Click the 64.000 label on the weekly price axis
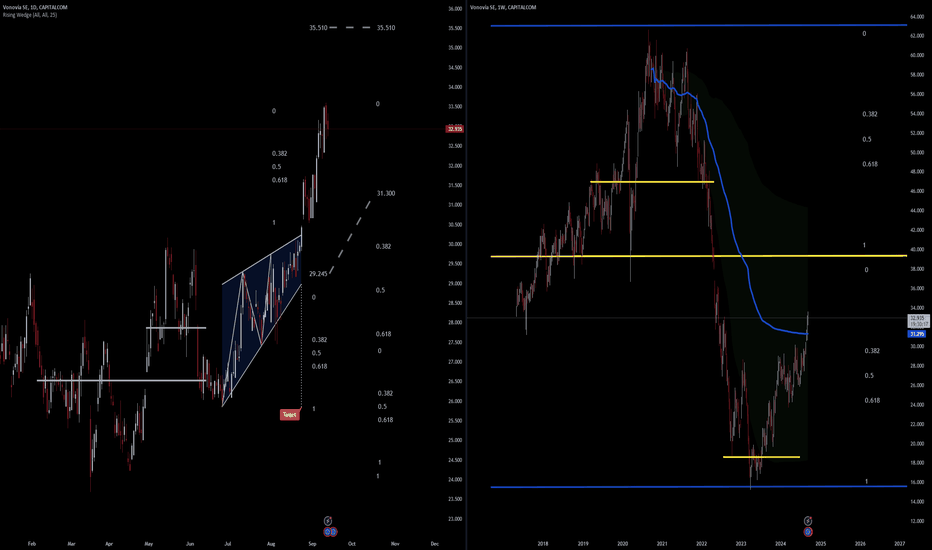This screenshot has width=932, height=550. (917, 17)
